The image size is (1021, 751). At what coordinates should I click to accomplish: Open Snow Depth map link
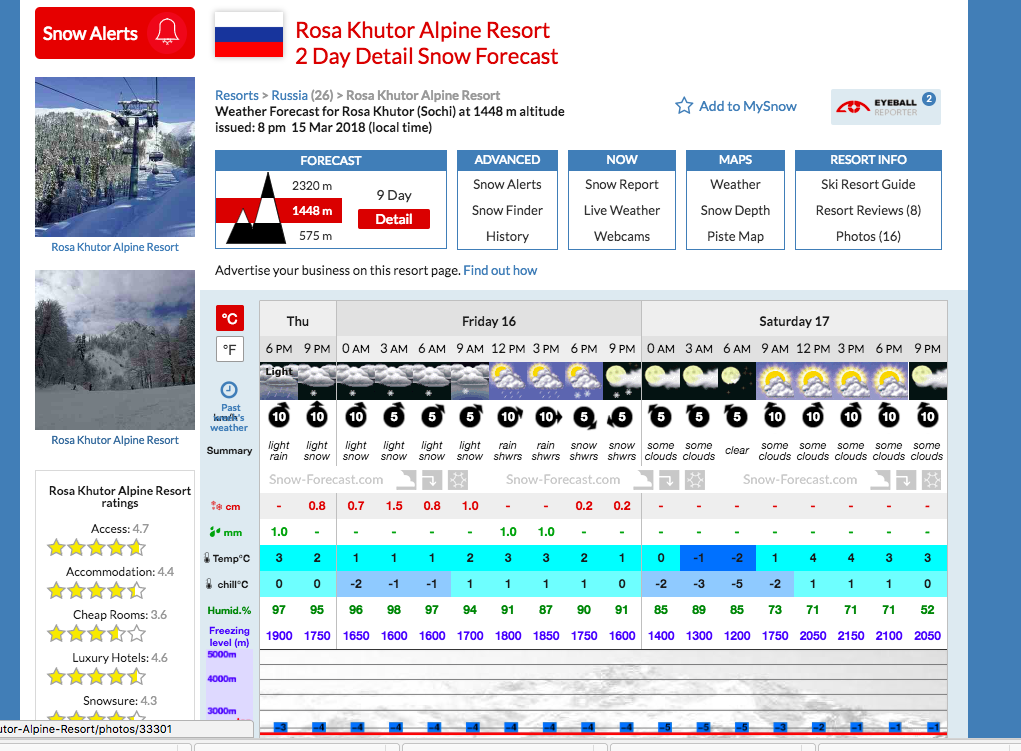(x=735, y=210)
